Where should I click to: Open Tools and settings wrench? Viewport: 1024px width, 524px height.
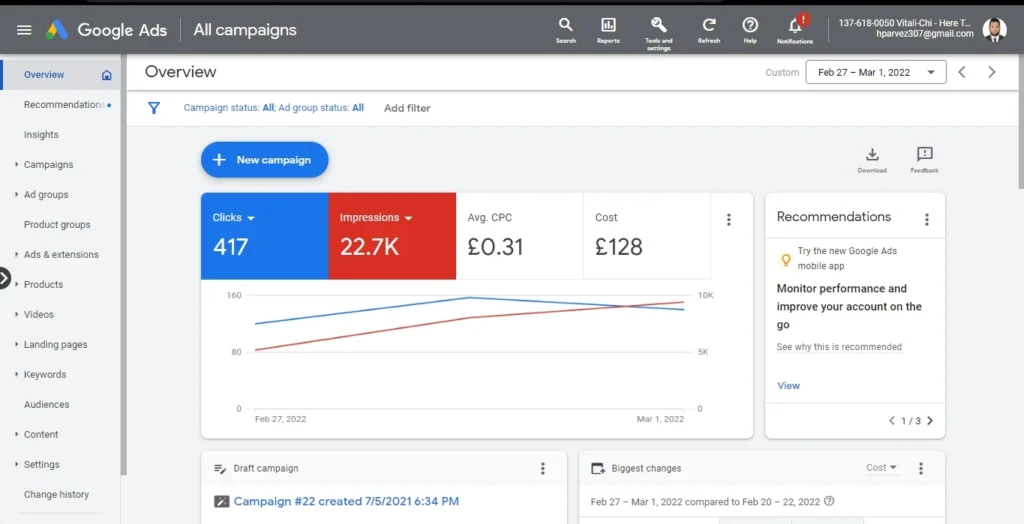(x=658, y=25)
